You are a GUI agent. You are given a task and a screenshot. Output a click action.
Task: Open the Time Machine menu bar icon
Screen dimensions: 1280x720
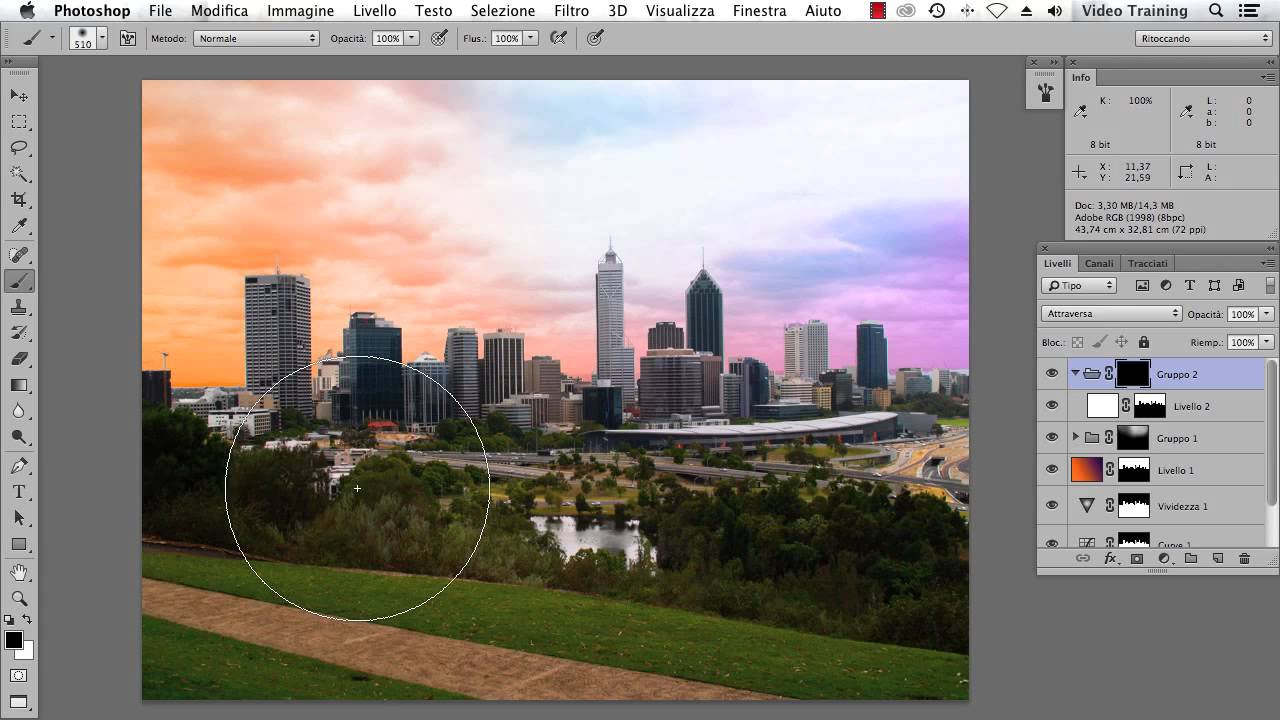(x=936, y=11)
